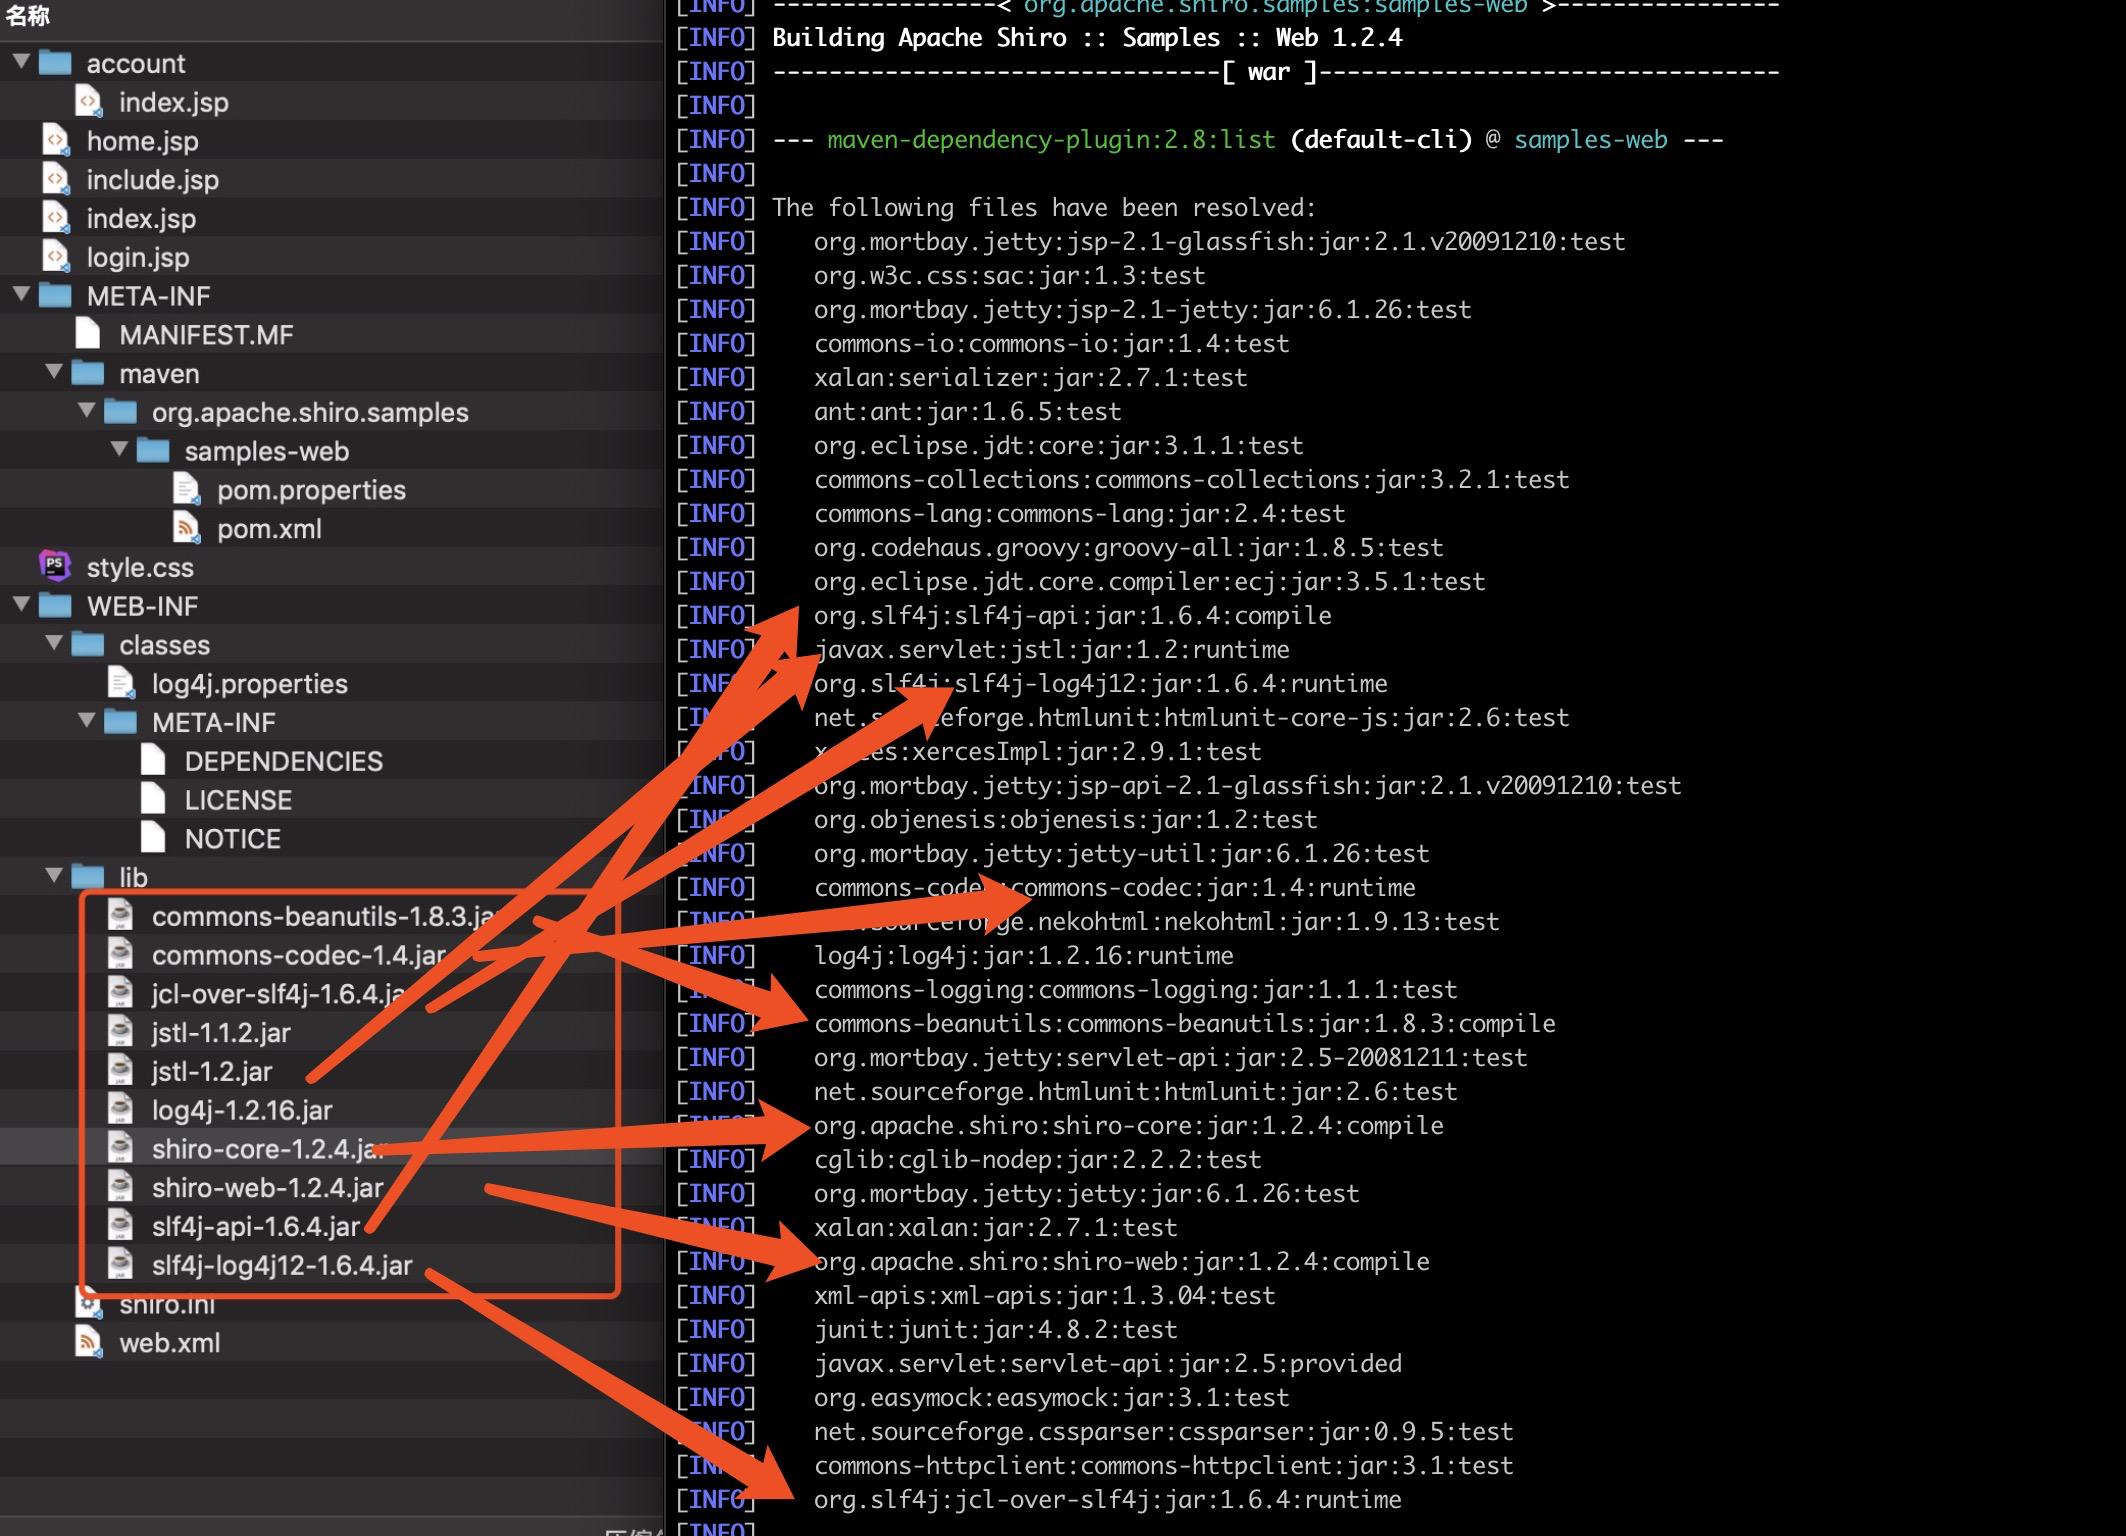This screenshot has height=1536, width=2126.
Task: Click the include.jsp file icon
Action: tap(56, 180)
